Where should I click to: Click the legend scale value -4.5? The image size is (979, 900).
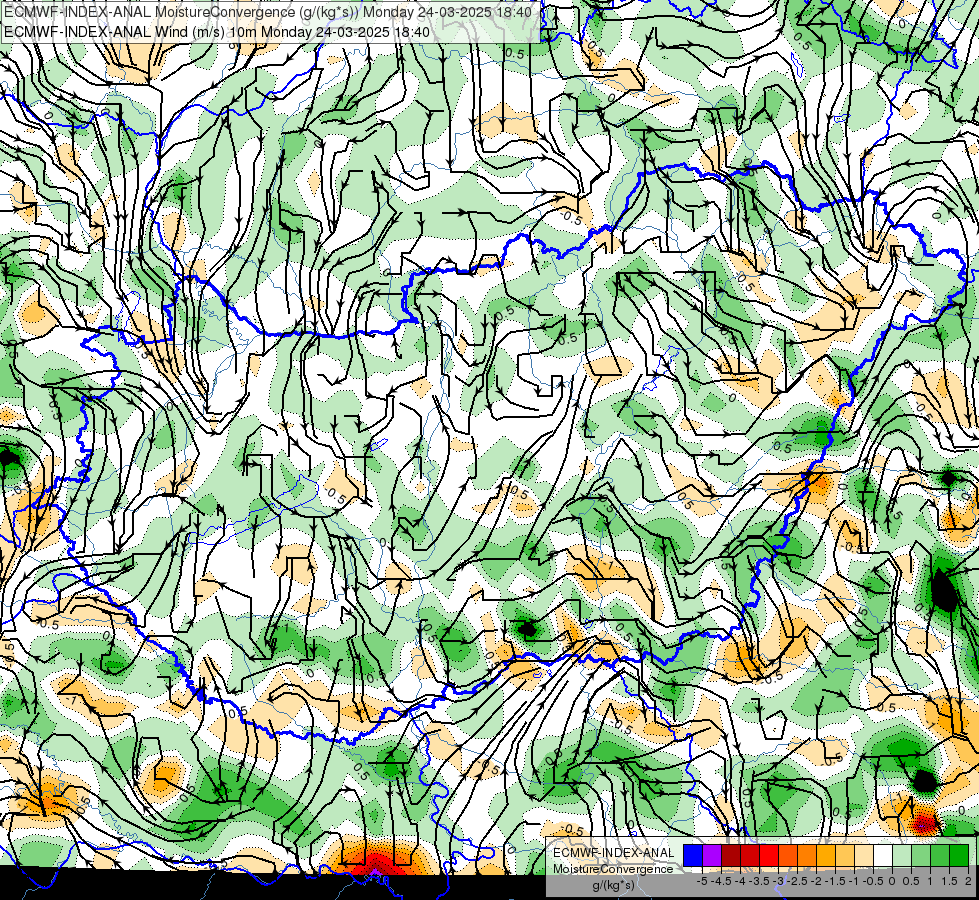[721, 881]
